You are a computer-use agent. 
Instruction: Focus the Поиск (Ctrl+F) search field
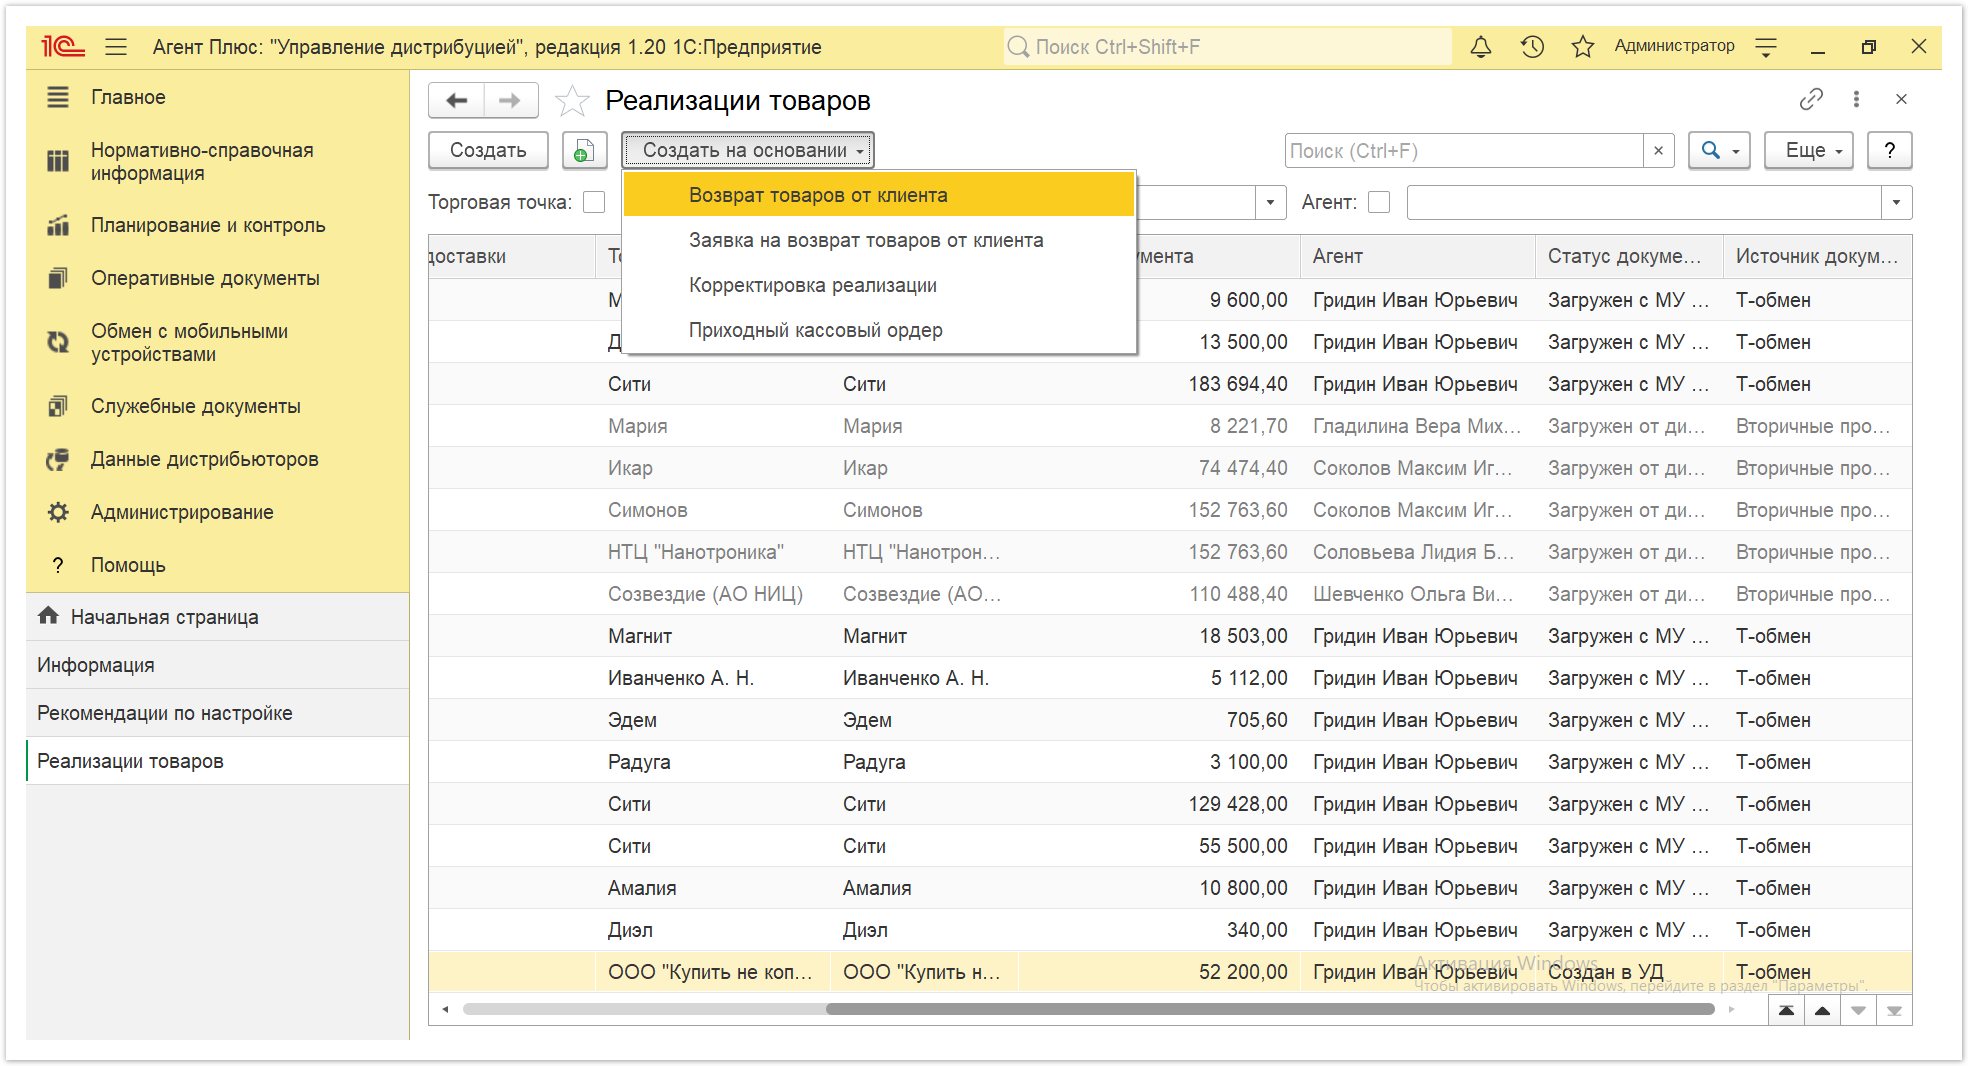[x=1465, y=151]
